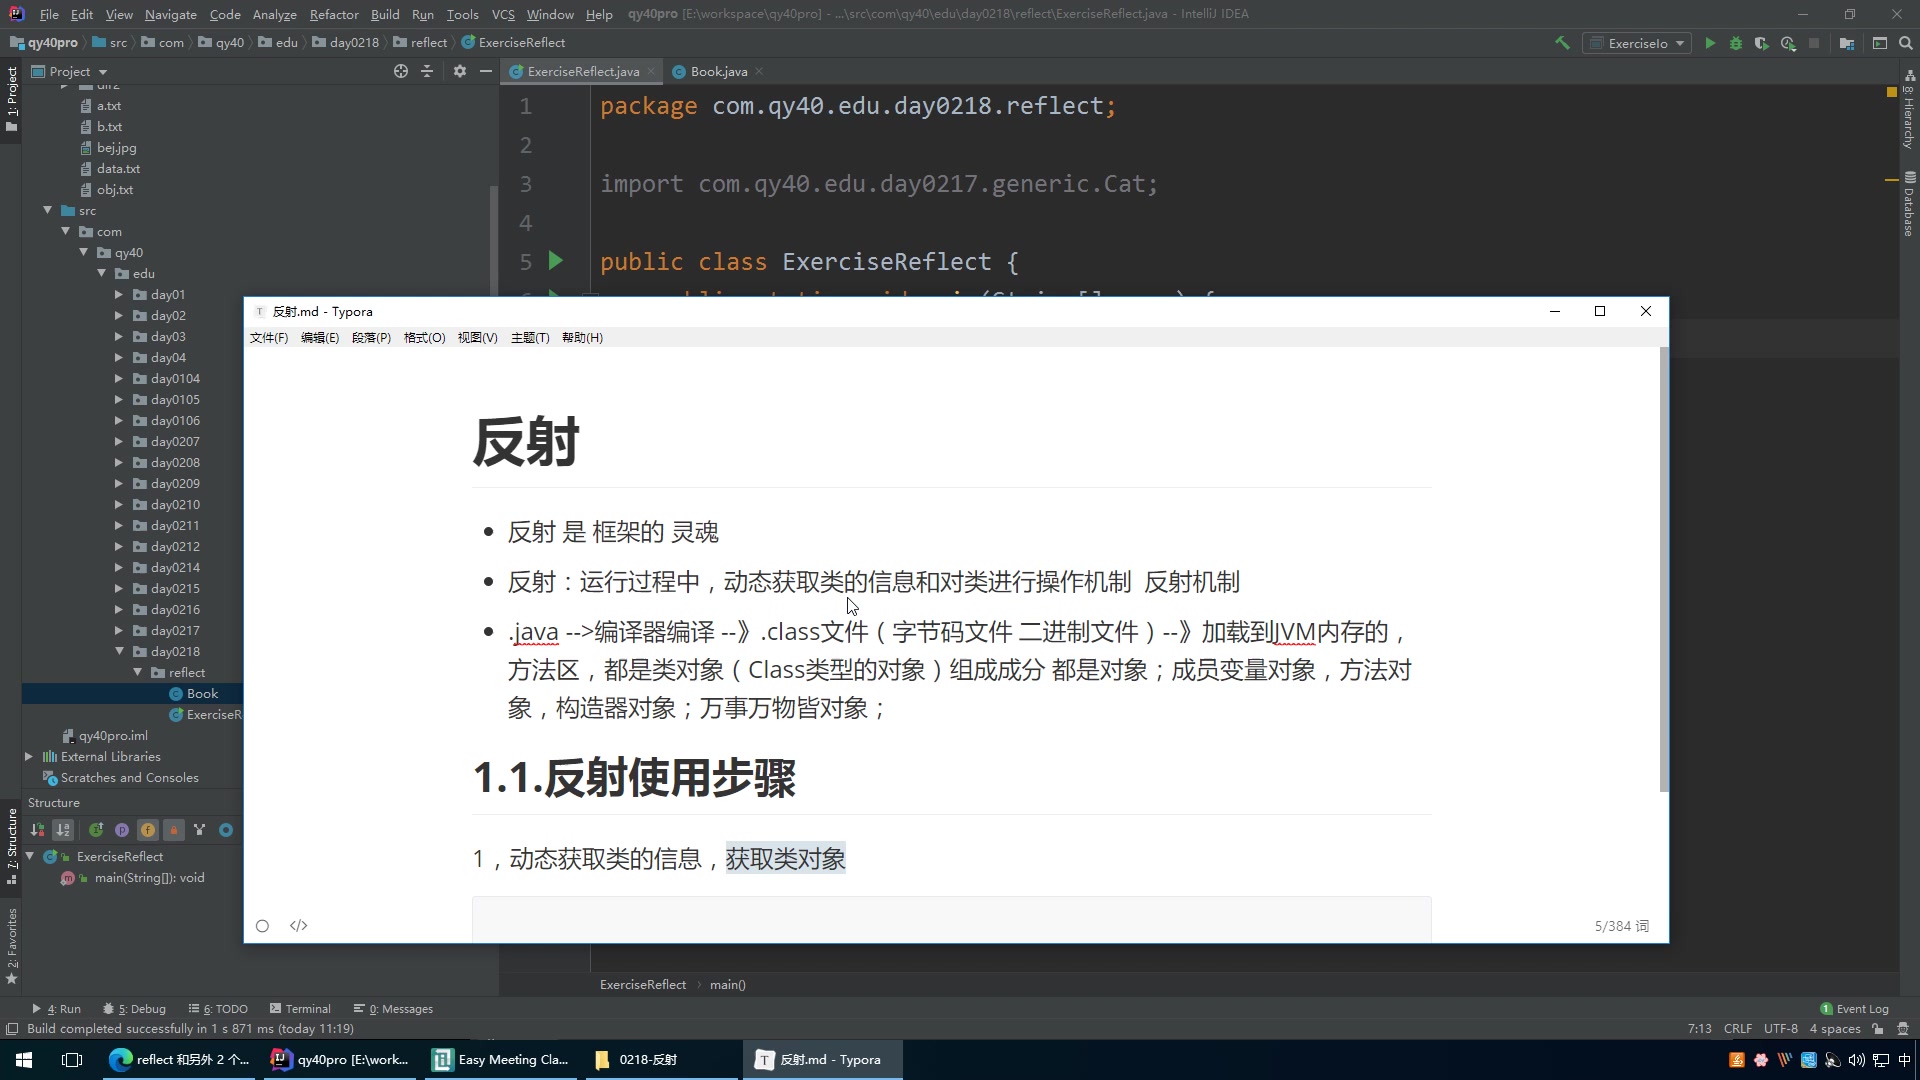Switch to ExerciseReflect.java tab

(x=580, y=71)
